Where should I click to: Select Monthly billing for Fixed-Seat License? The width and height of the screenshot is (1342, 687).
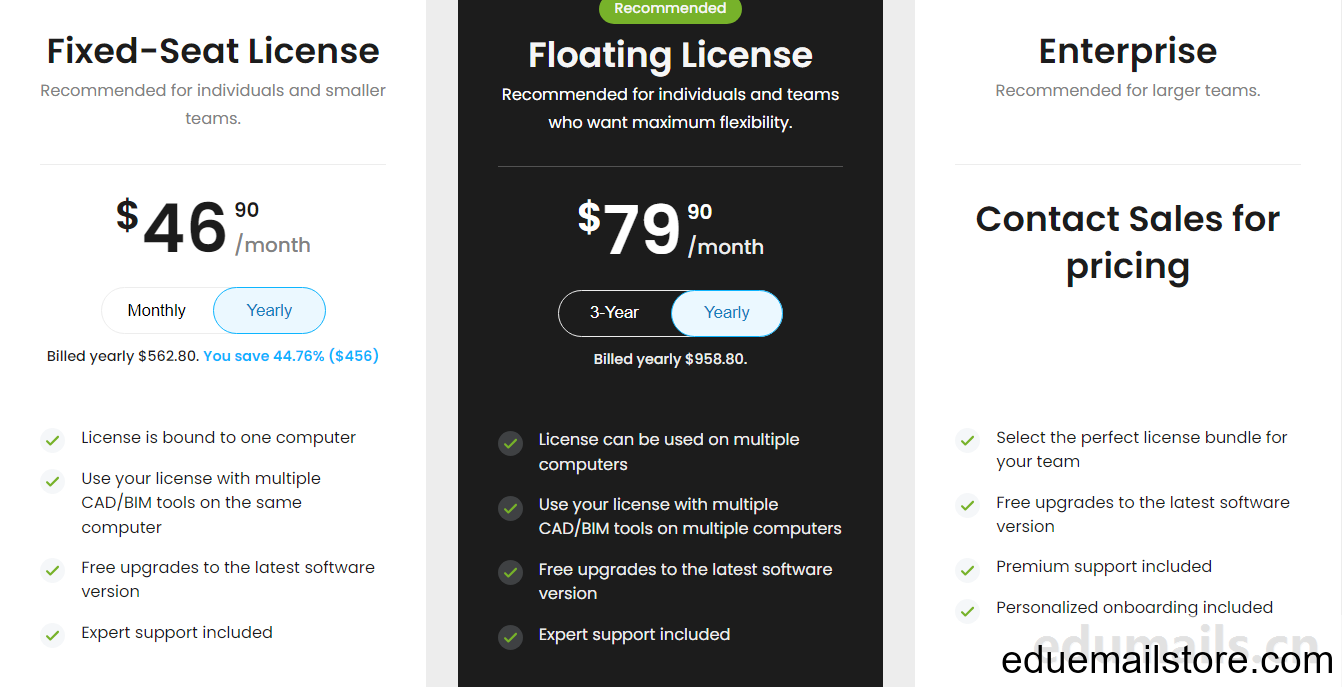[157, 311]
